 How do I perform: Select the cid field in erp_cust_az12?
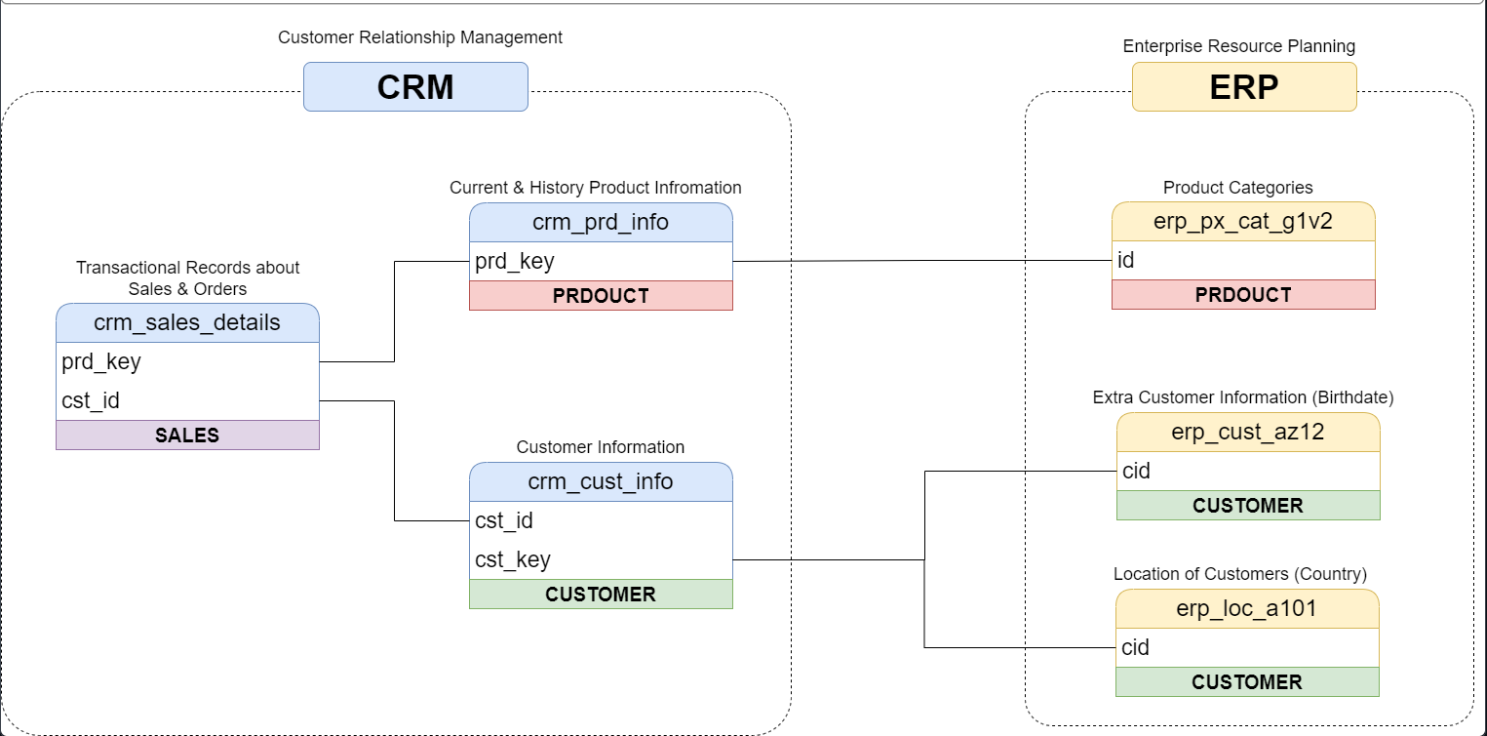pos(1248,471)
